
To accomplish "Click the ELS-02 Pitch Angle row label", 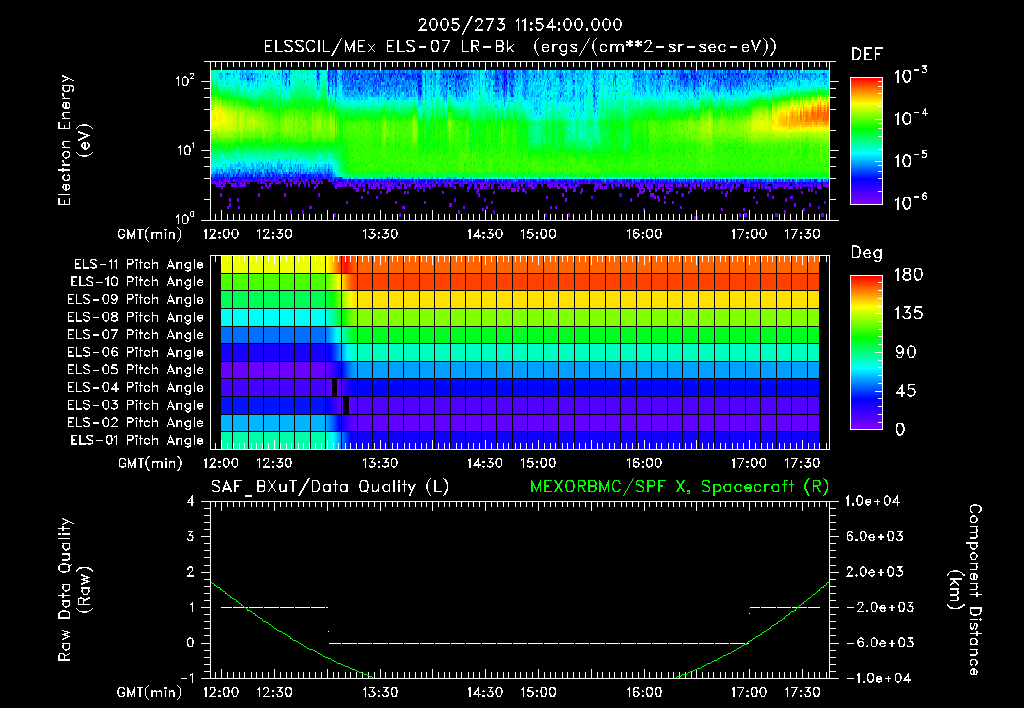I will (136, 423).
